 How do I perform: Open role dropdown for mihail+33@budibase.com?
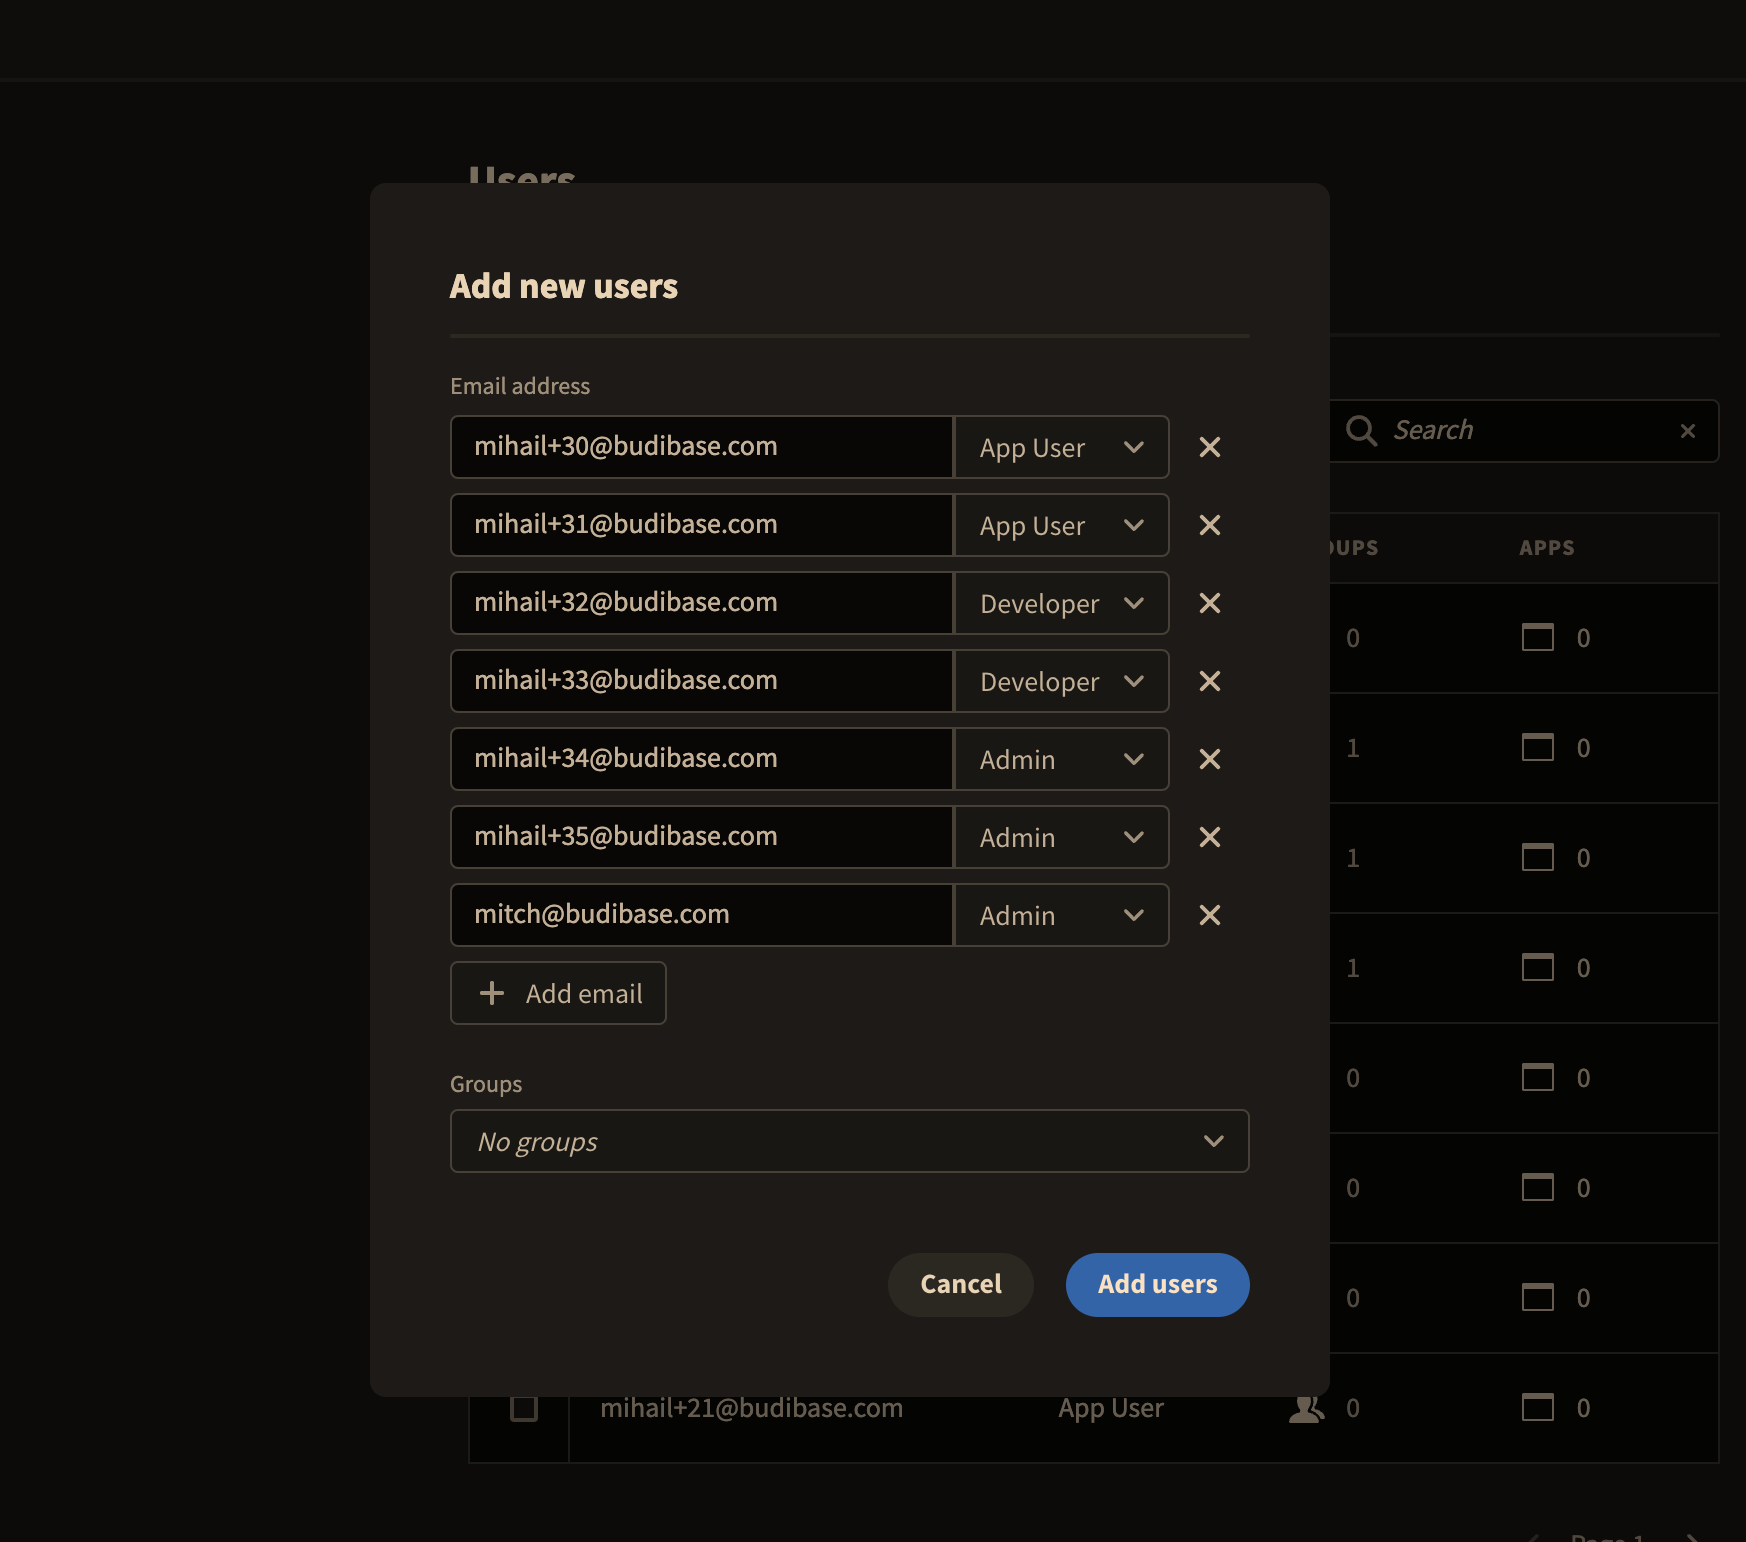pyautogui.click(x=1061, y=681)
